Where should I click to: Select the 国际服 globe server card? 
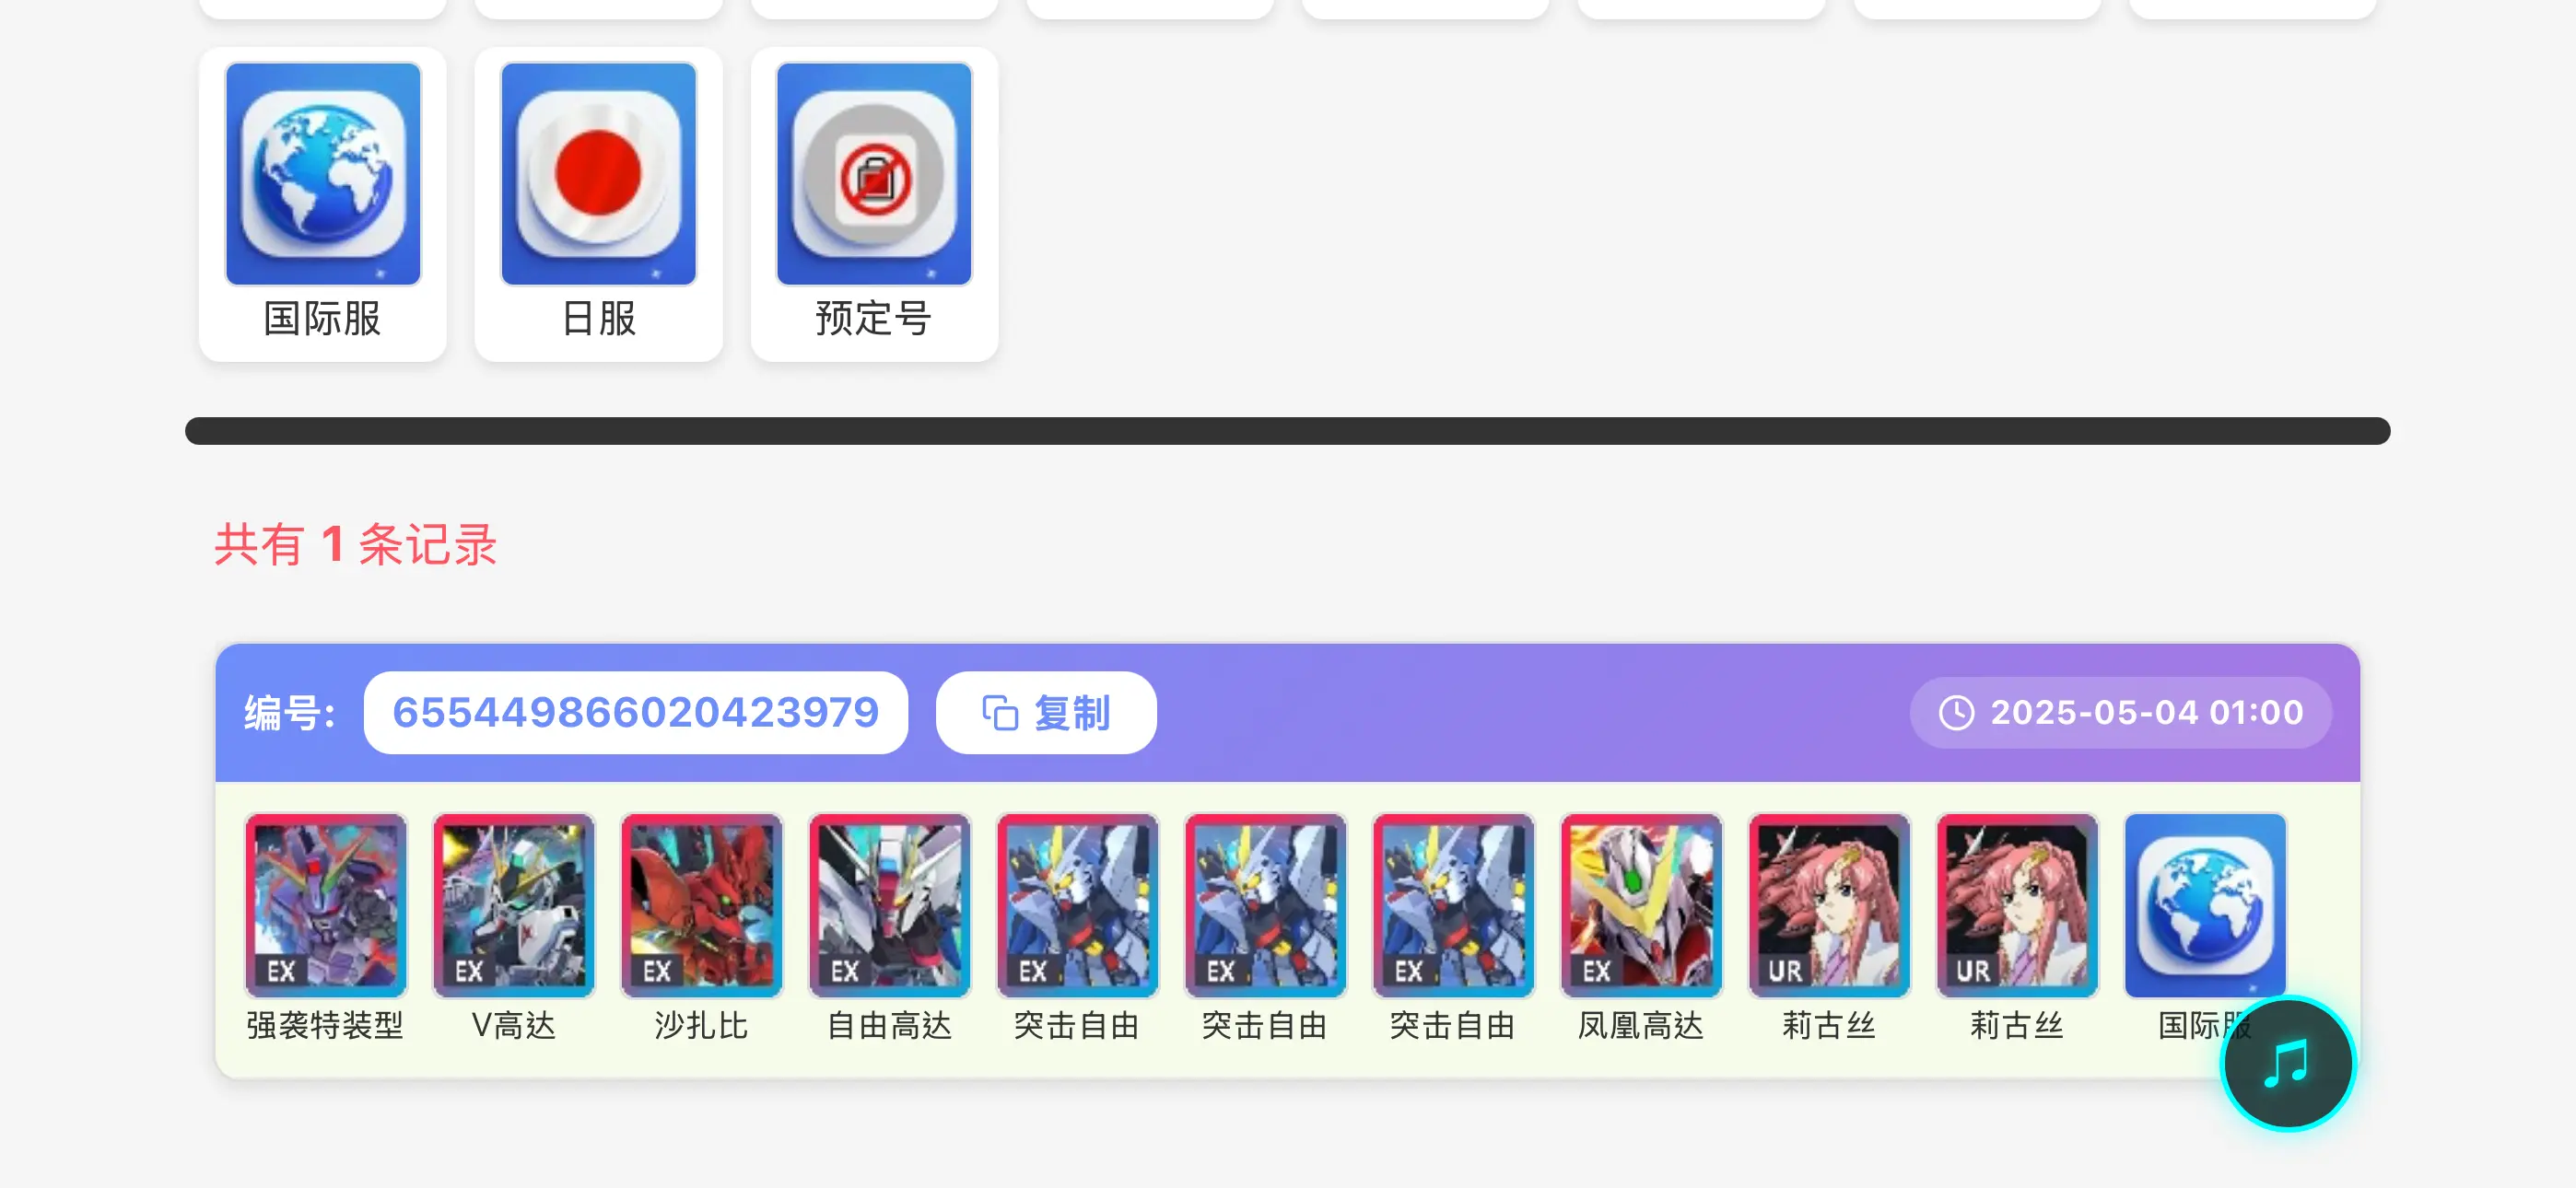click(x=322, y=204)
